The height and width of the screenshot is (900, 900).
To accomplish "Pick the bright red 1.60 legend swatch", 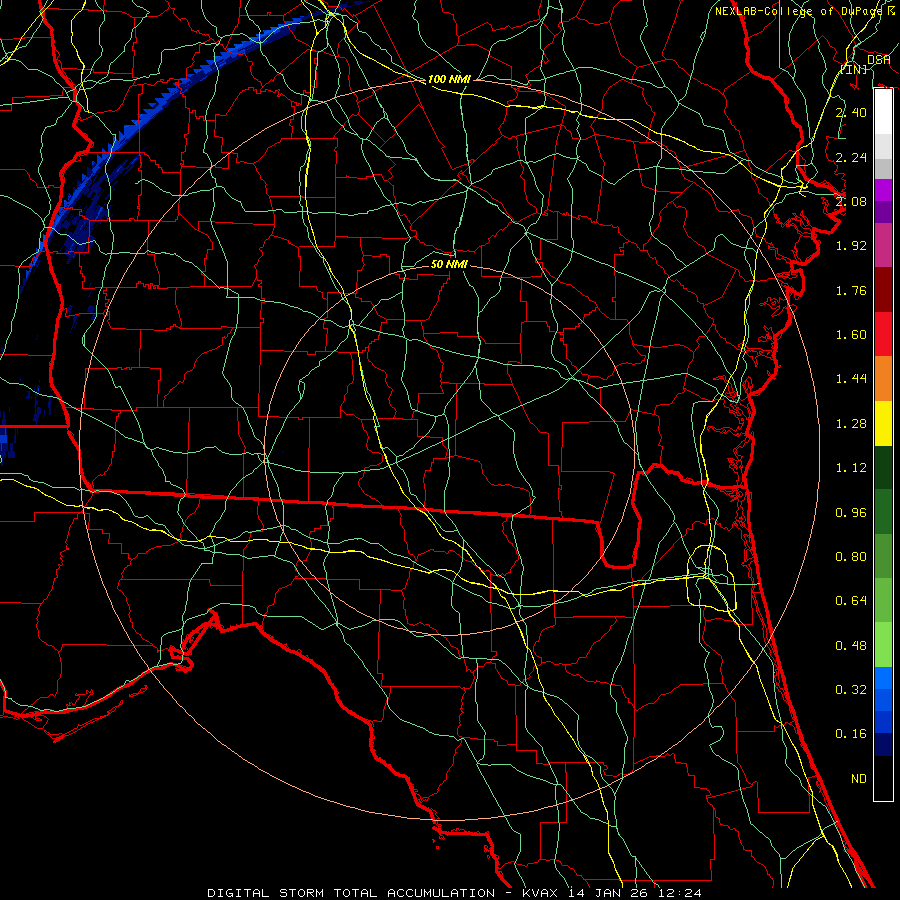I will pos(883,334).
